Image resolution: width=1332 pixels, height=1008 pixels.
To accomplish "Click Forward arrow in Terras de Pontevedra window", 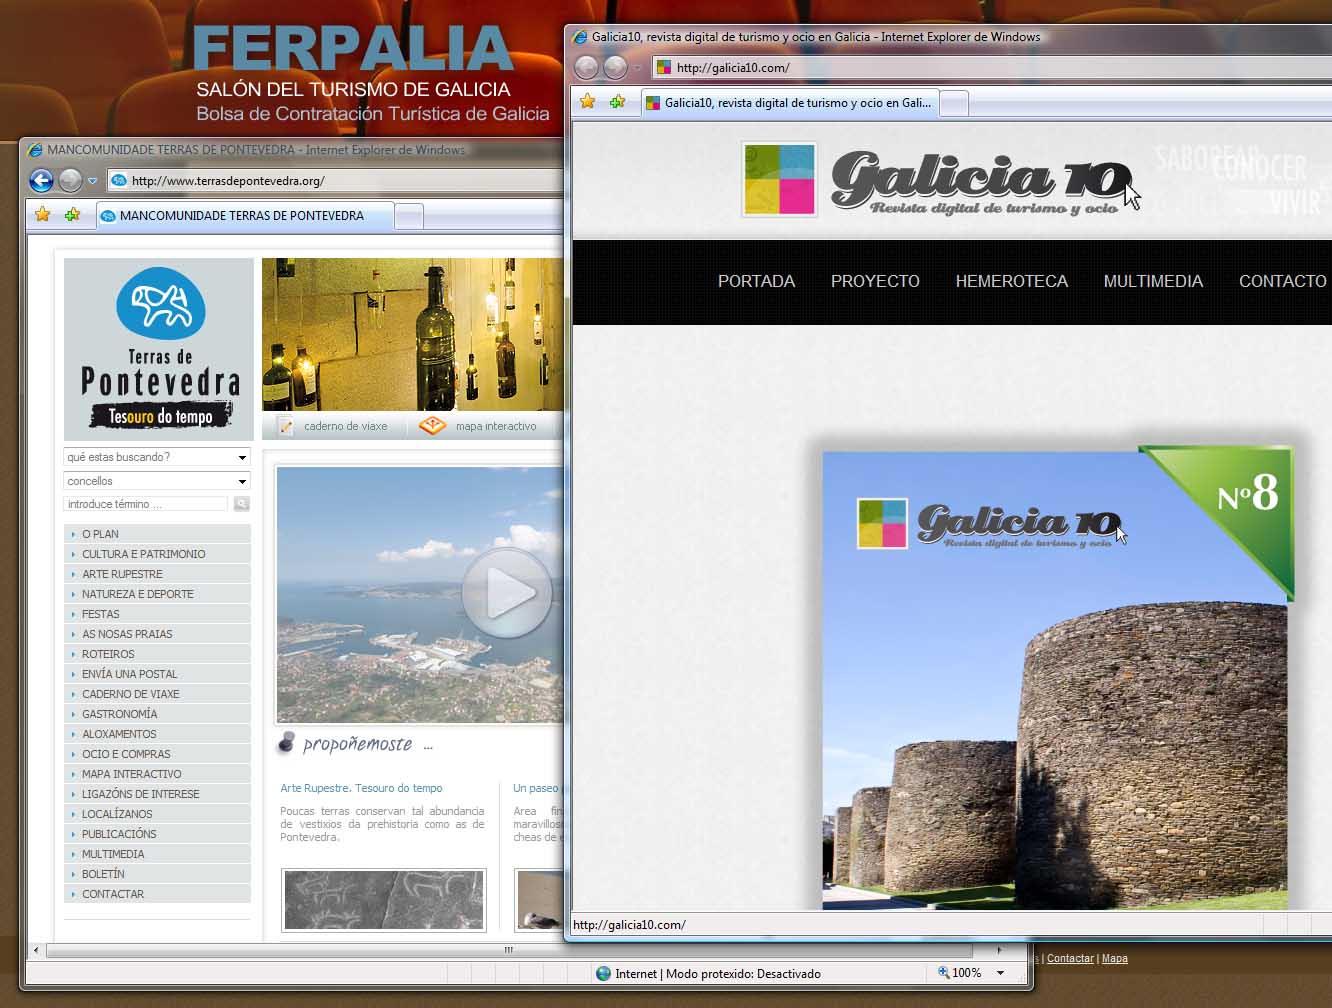I will pyautogui.click(x=70, y=181).
